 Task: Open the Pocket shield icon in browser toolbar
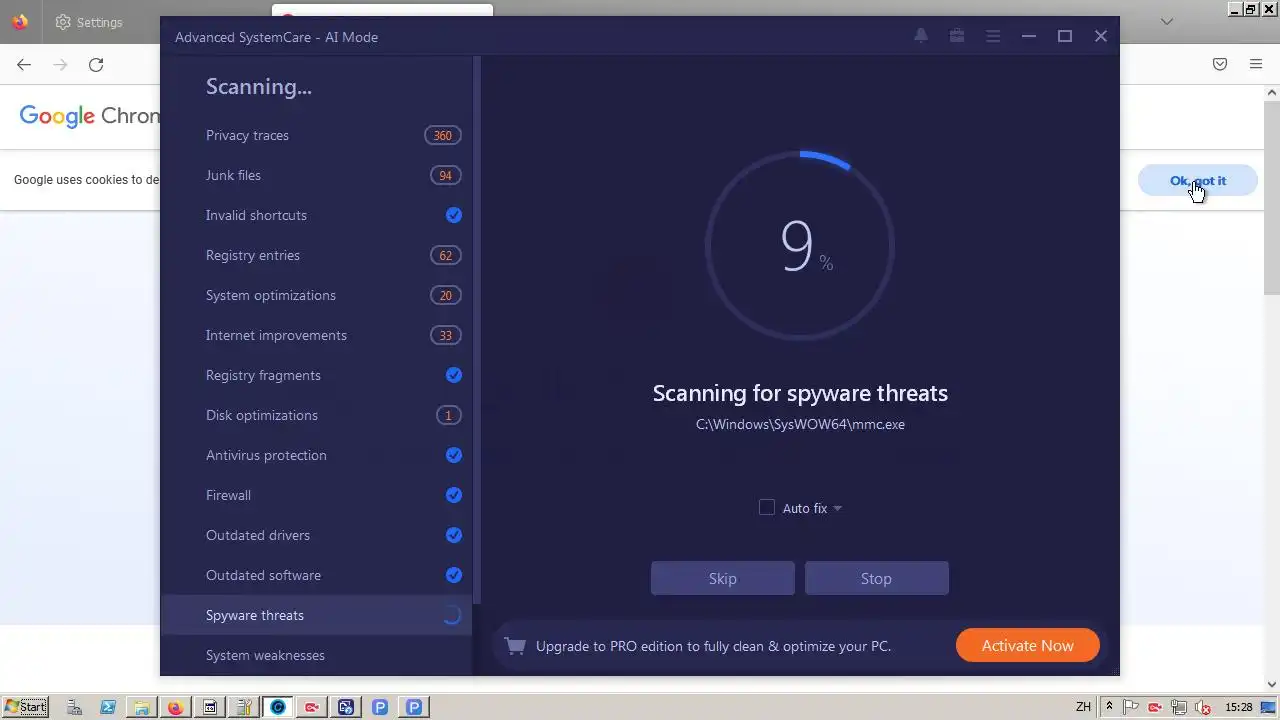1220,64
